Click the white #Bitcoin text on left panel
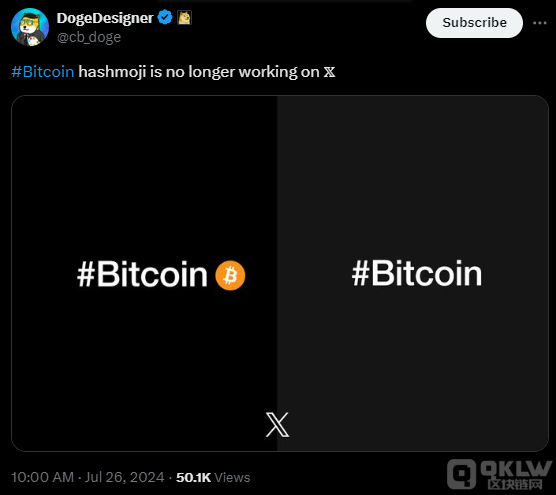Viewport: 556px width, 495px height. 142,274
